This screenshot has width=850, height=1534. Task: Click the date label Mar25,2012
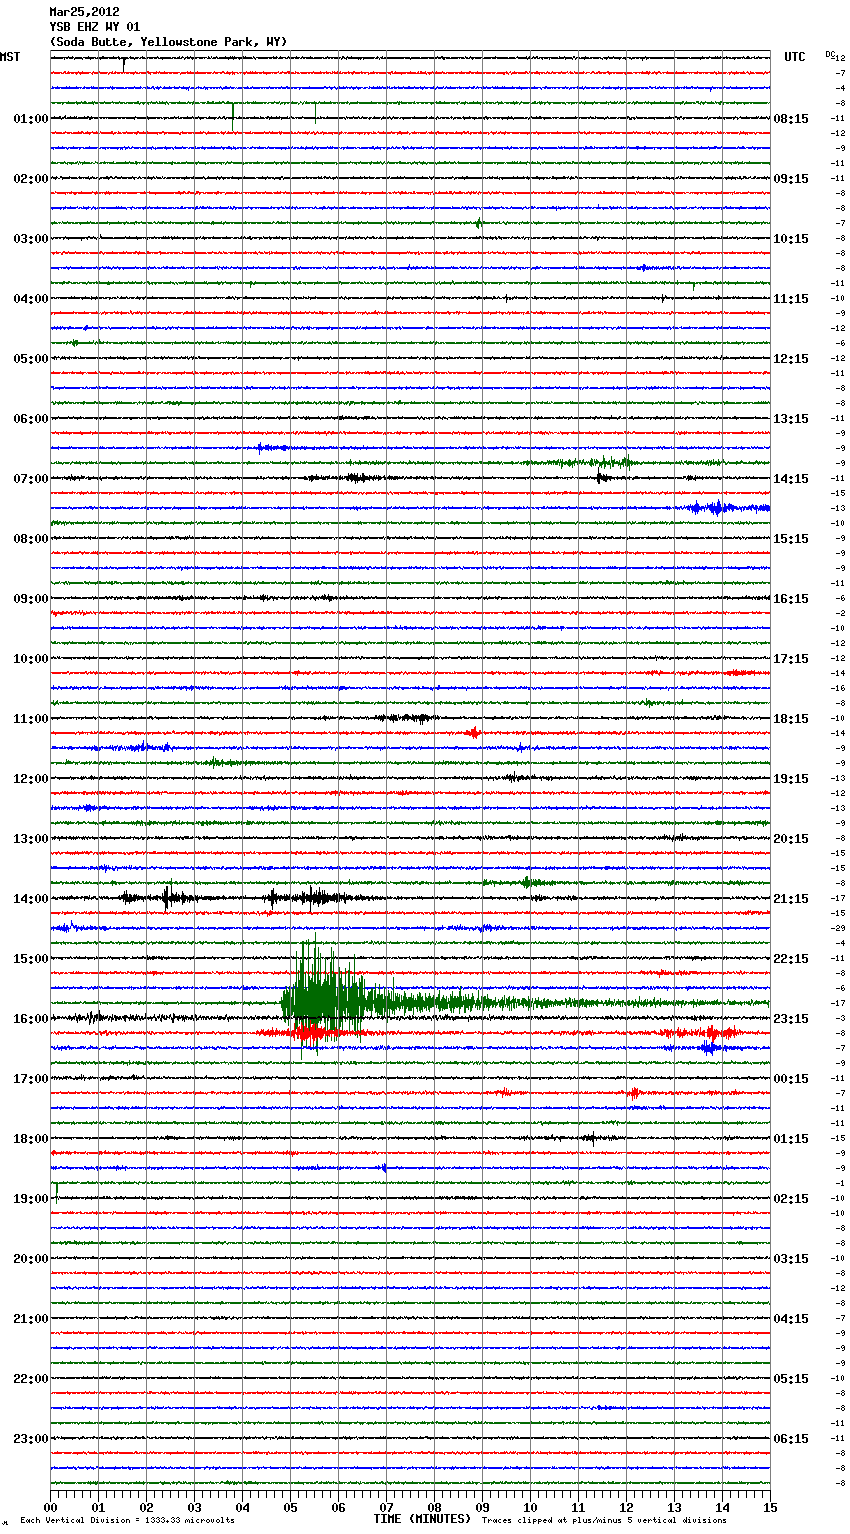[x=84, y=12]
